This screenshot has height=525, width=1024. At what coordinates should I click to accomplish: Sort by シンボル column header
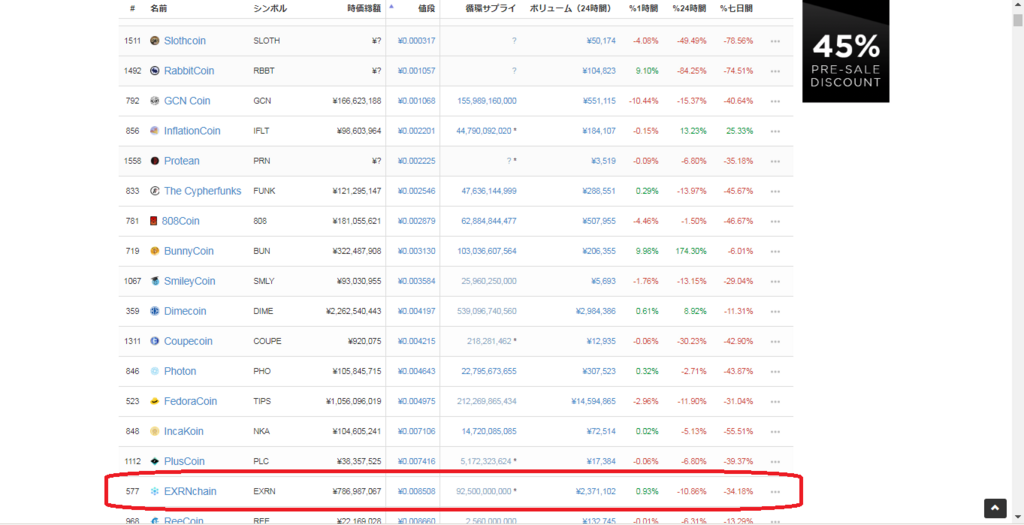click(x=270, y=8)
